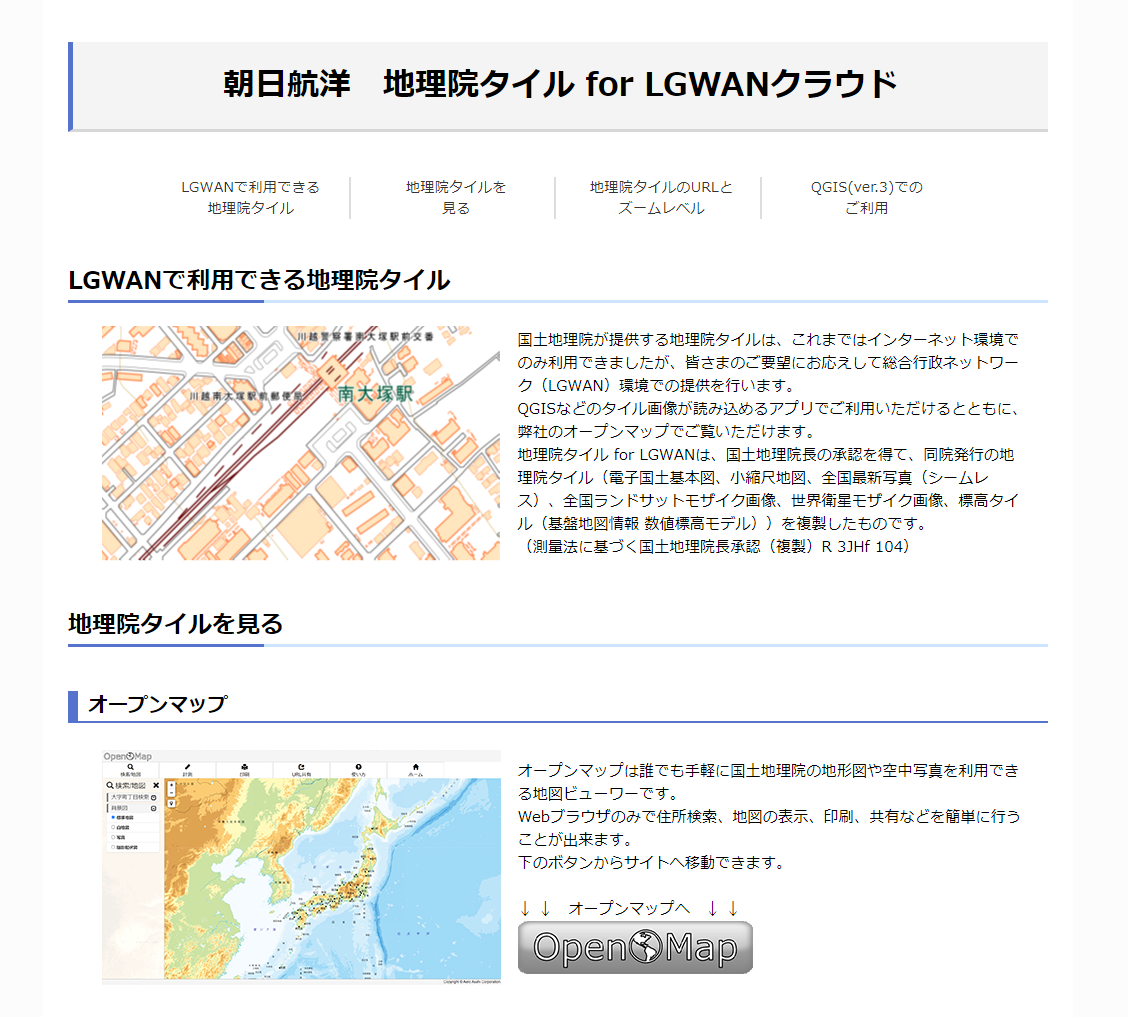Viewport: 1128px width, 1017px height.
Task: Click the sentence '下のボタンからサイトへ移動できます。'
Action: [651, 862]
